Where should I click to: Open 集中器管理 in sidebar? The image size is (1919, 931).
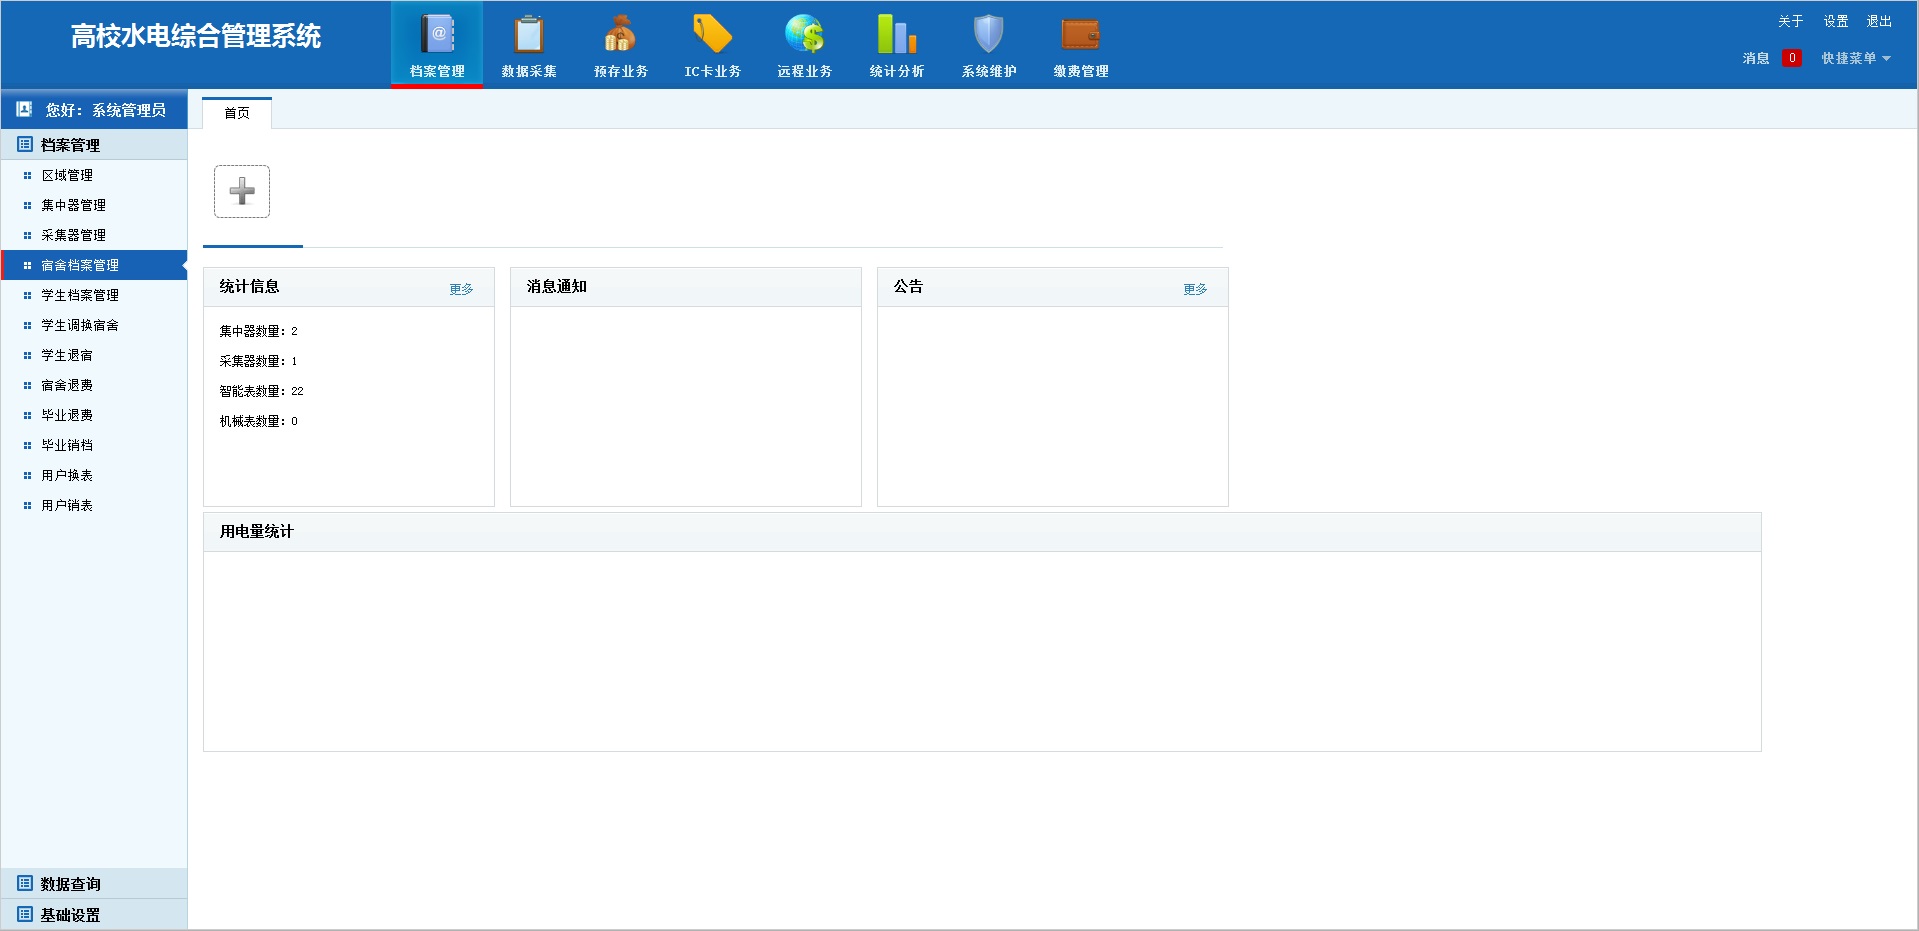[73, 205]
